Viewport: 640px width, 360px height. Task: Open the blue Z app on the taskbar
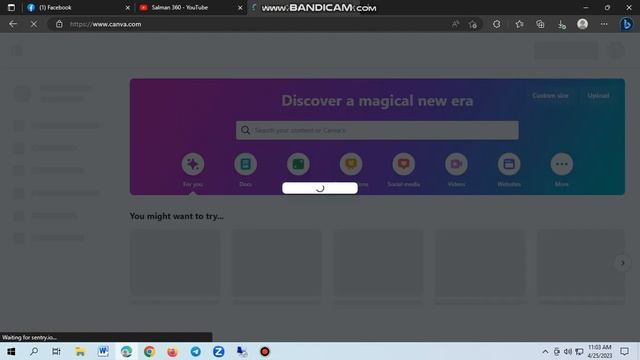[x=219, y=351]
